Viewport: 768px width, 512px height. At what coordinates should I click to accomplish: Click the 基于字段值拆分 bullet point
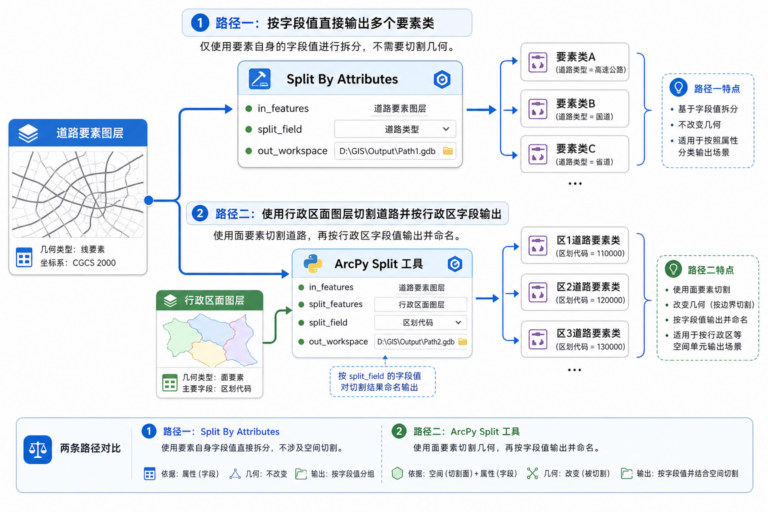coord(708,109)
